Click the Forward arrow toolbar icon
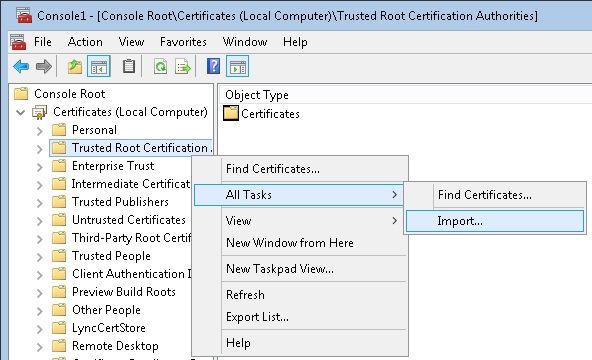 (43, 67)
